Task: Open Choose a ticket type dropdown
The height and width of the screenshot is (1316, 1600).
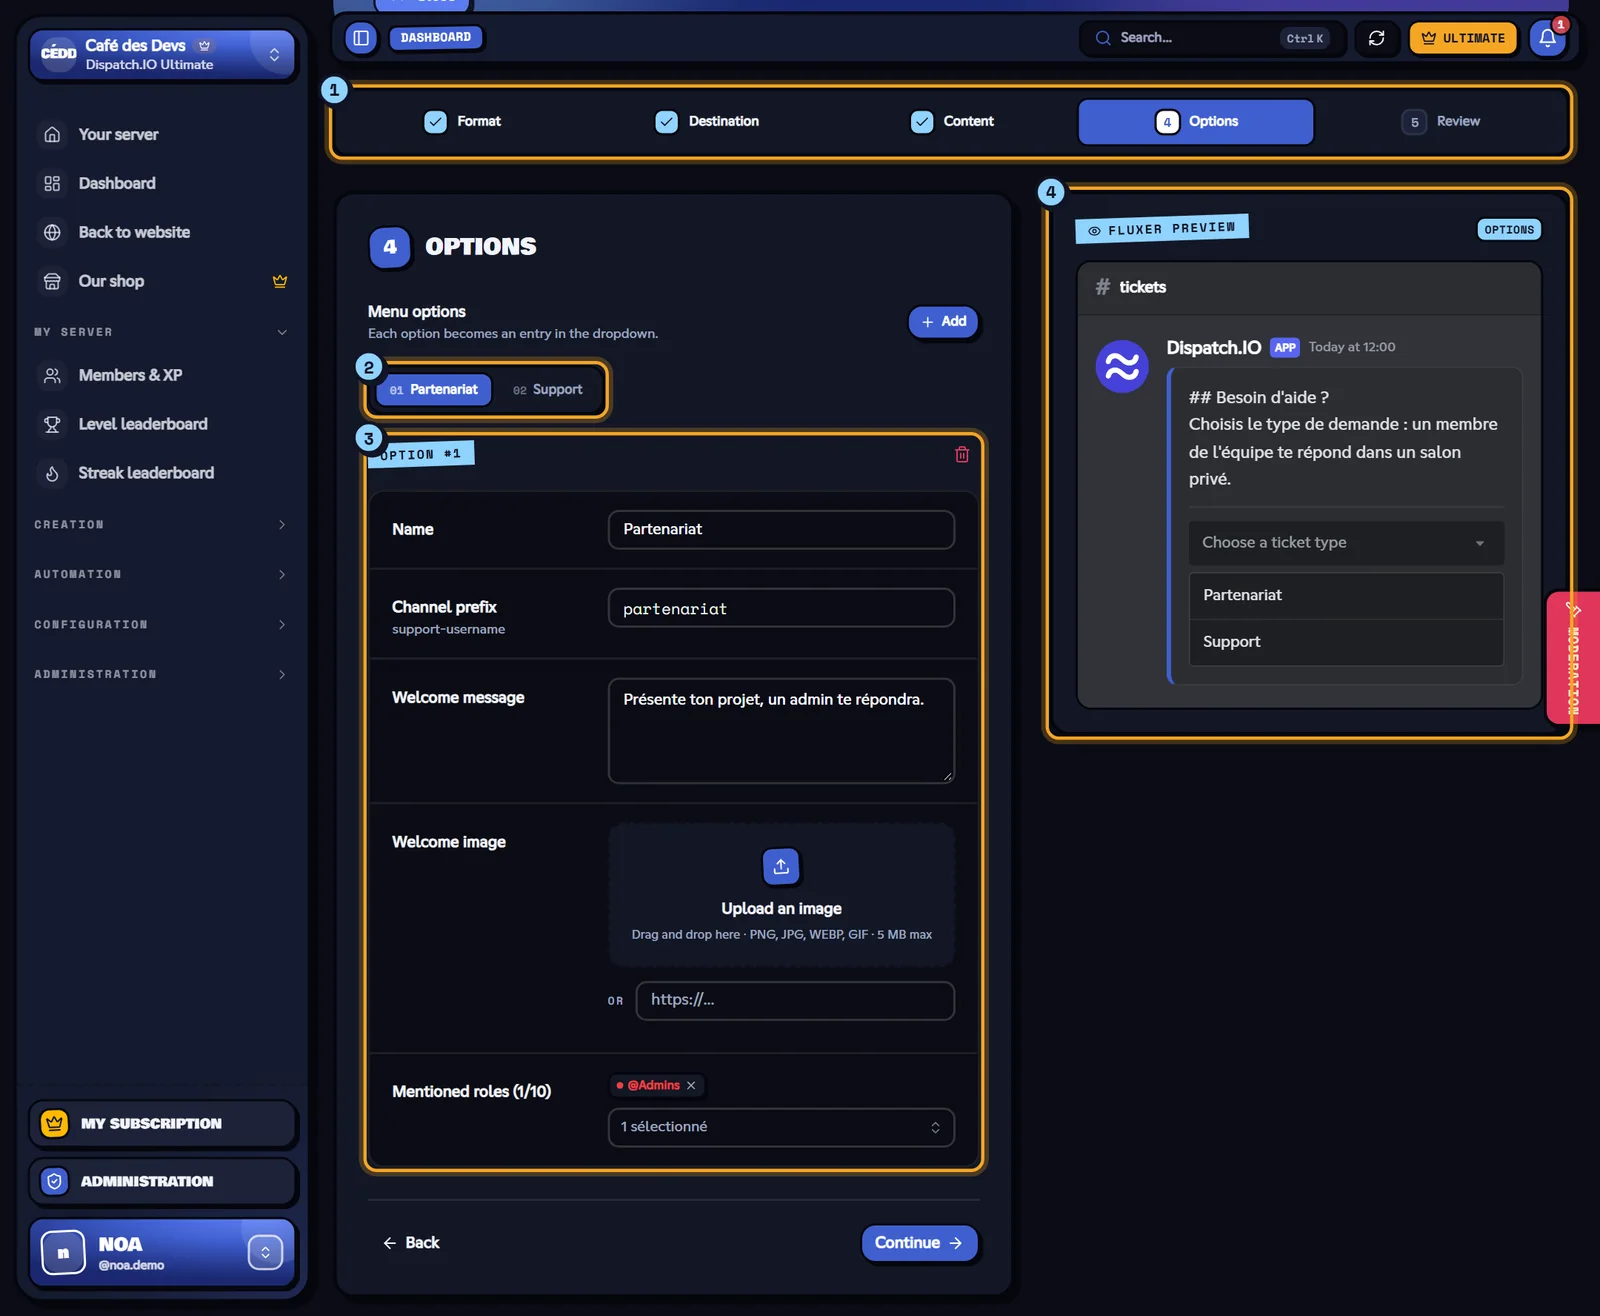Action: click(1346, 542)
